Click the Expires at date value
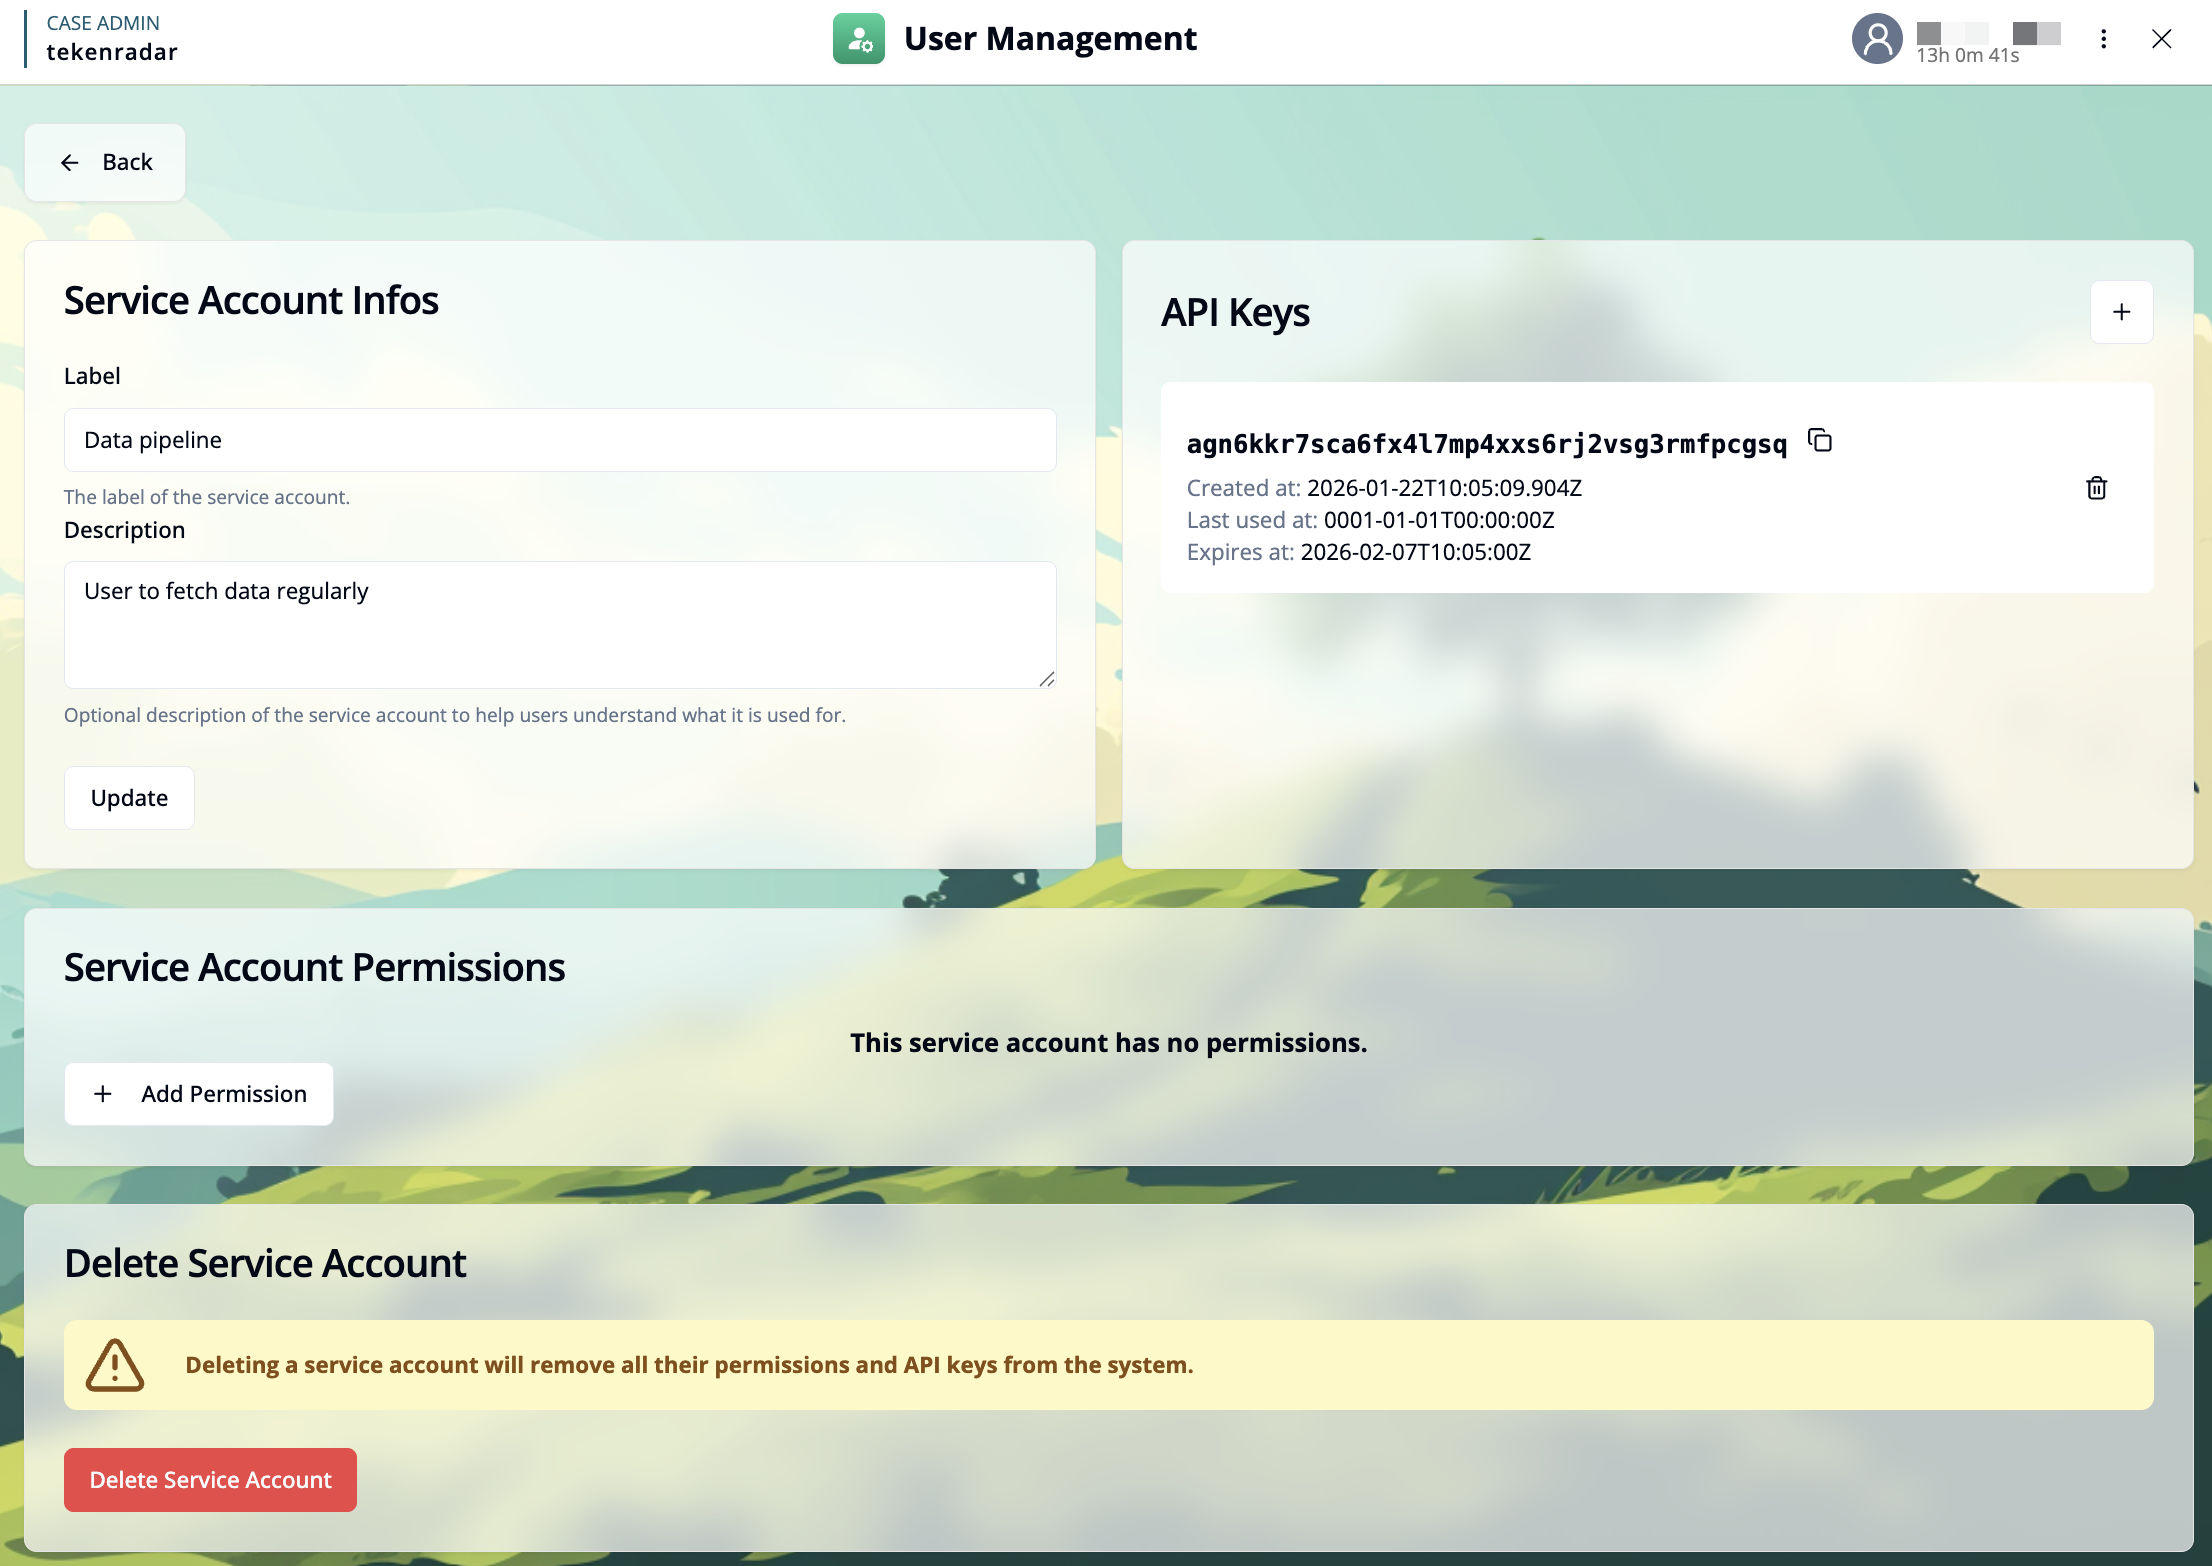 1415,552
